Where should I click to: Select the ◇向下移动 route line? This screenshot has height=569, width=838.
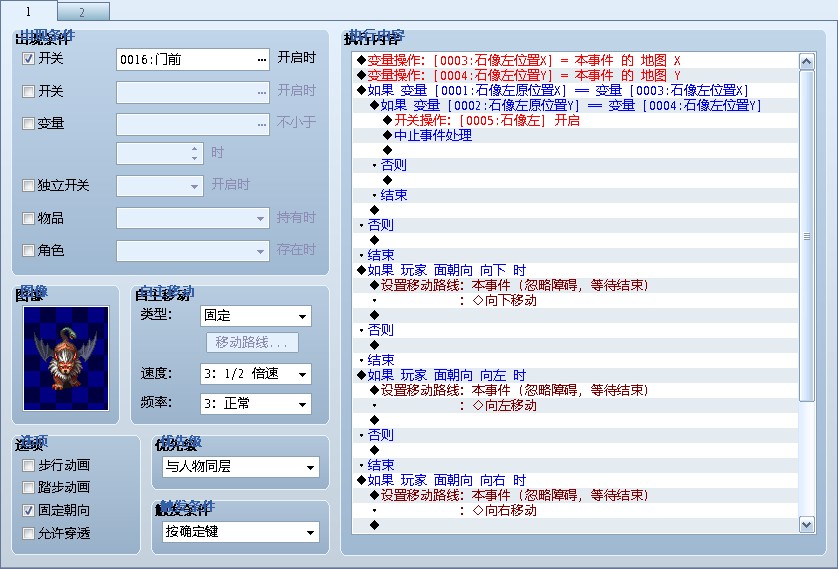click(x=575, y=300)
